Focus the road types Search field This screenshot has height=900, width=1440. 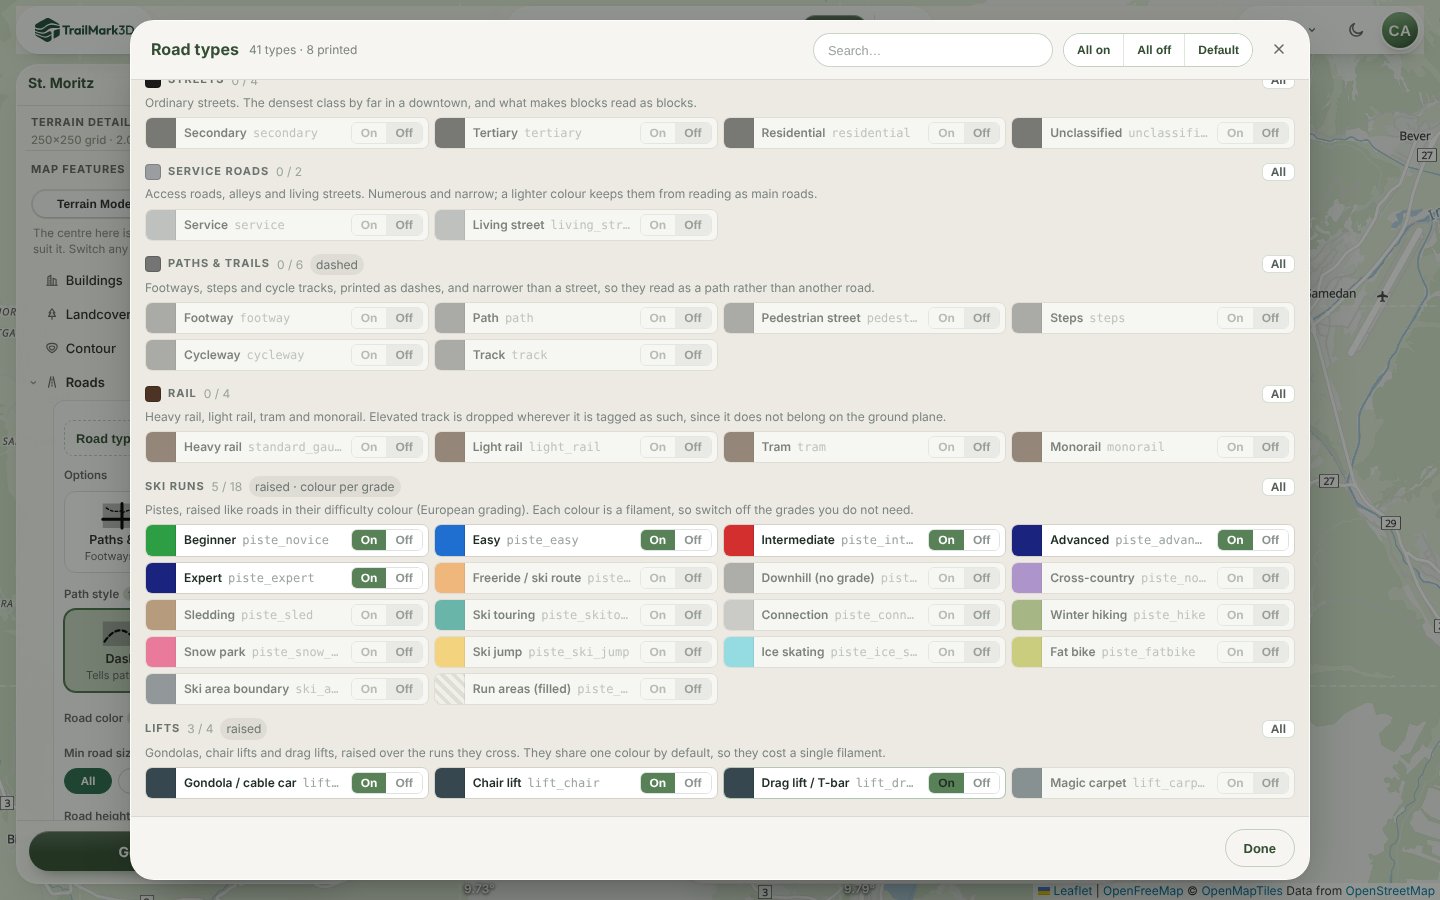(x=932, y=50)
